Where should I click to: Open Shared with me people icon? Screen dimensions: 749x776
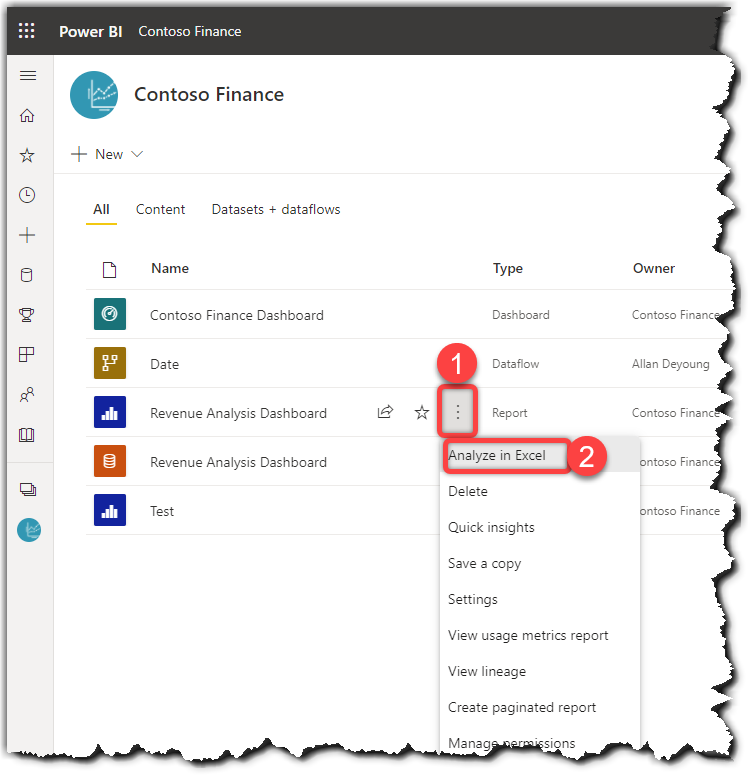point(27,394)
